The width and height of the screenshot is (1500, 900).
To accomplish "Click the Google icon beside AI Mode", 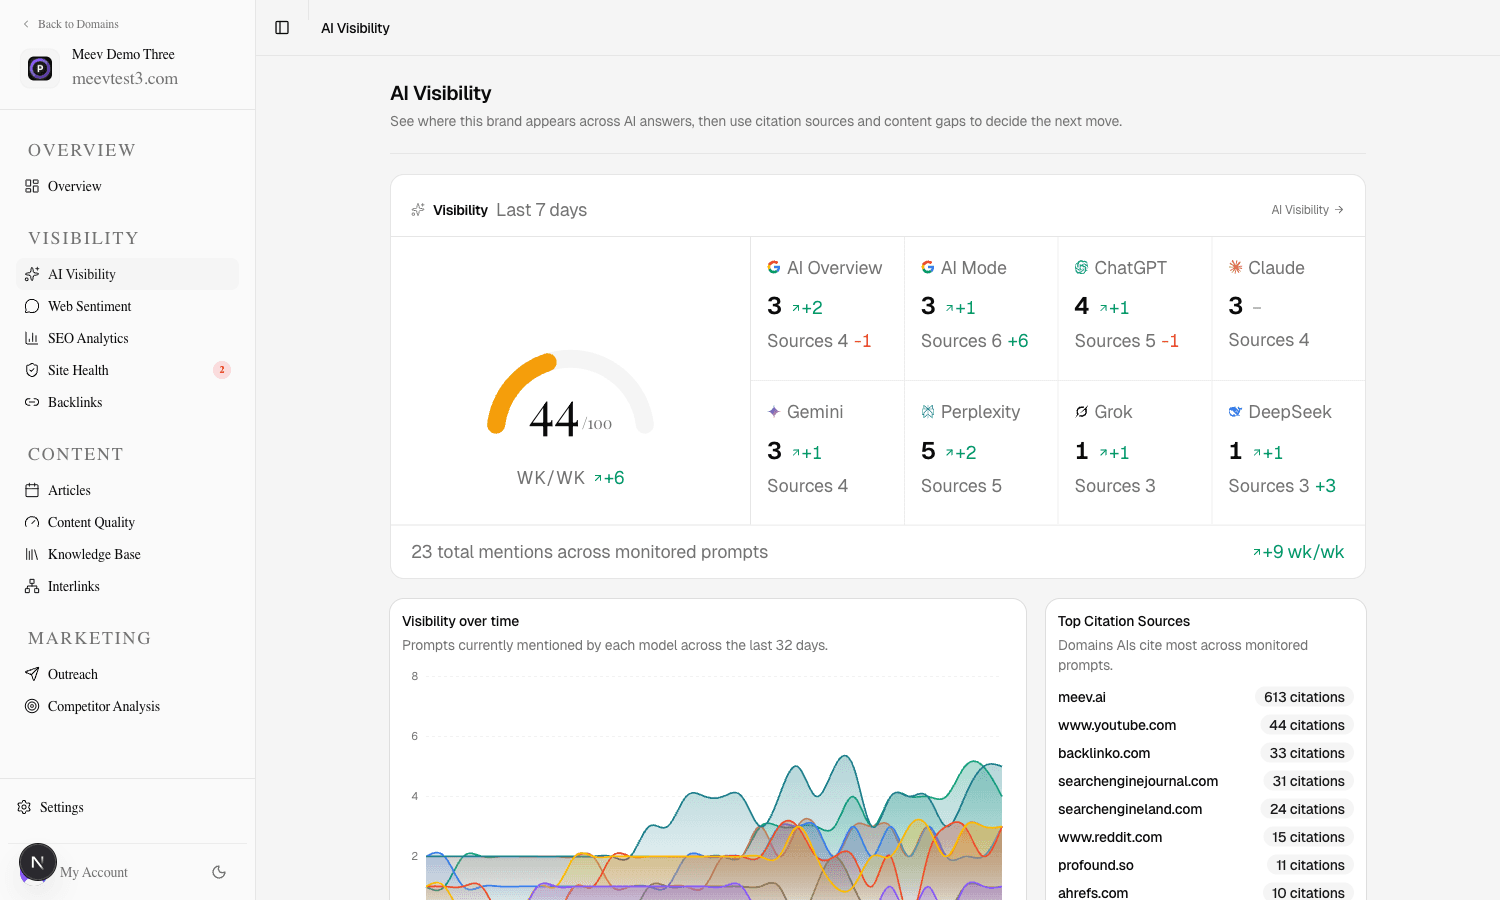I will point(928,267).
